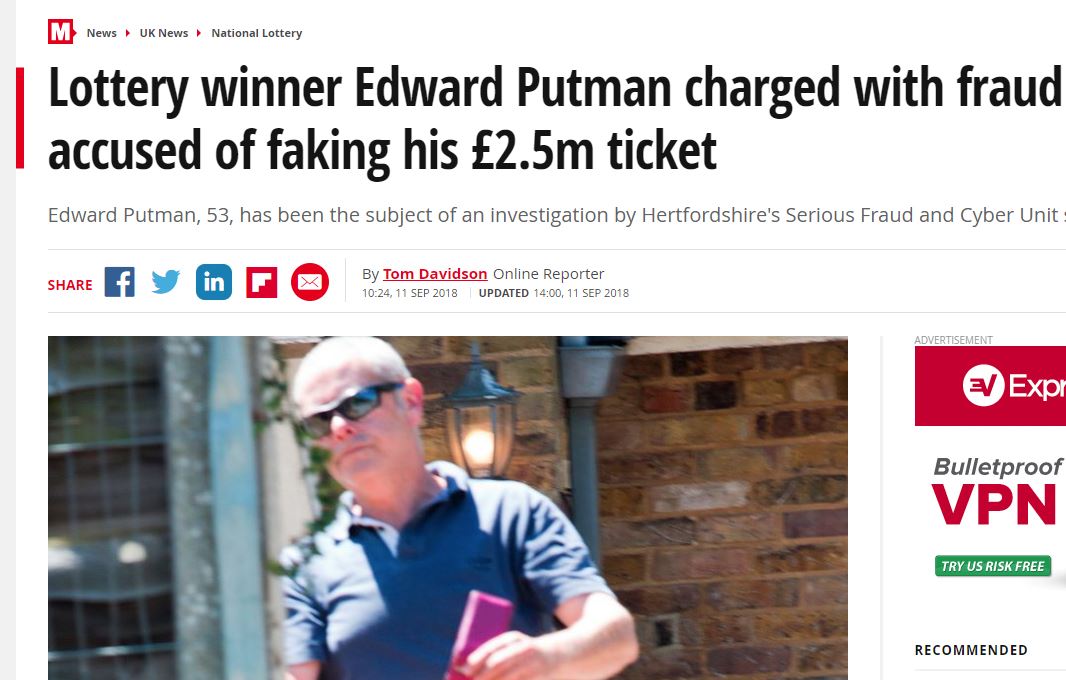1066x680 pixels.
Task: Open the News breadcrumb
Action: pos(101,33)
